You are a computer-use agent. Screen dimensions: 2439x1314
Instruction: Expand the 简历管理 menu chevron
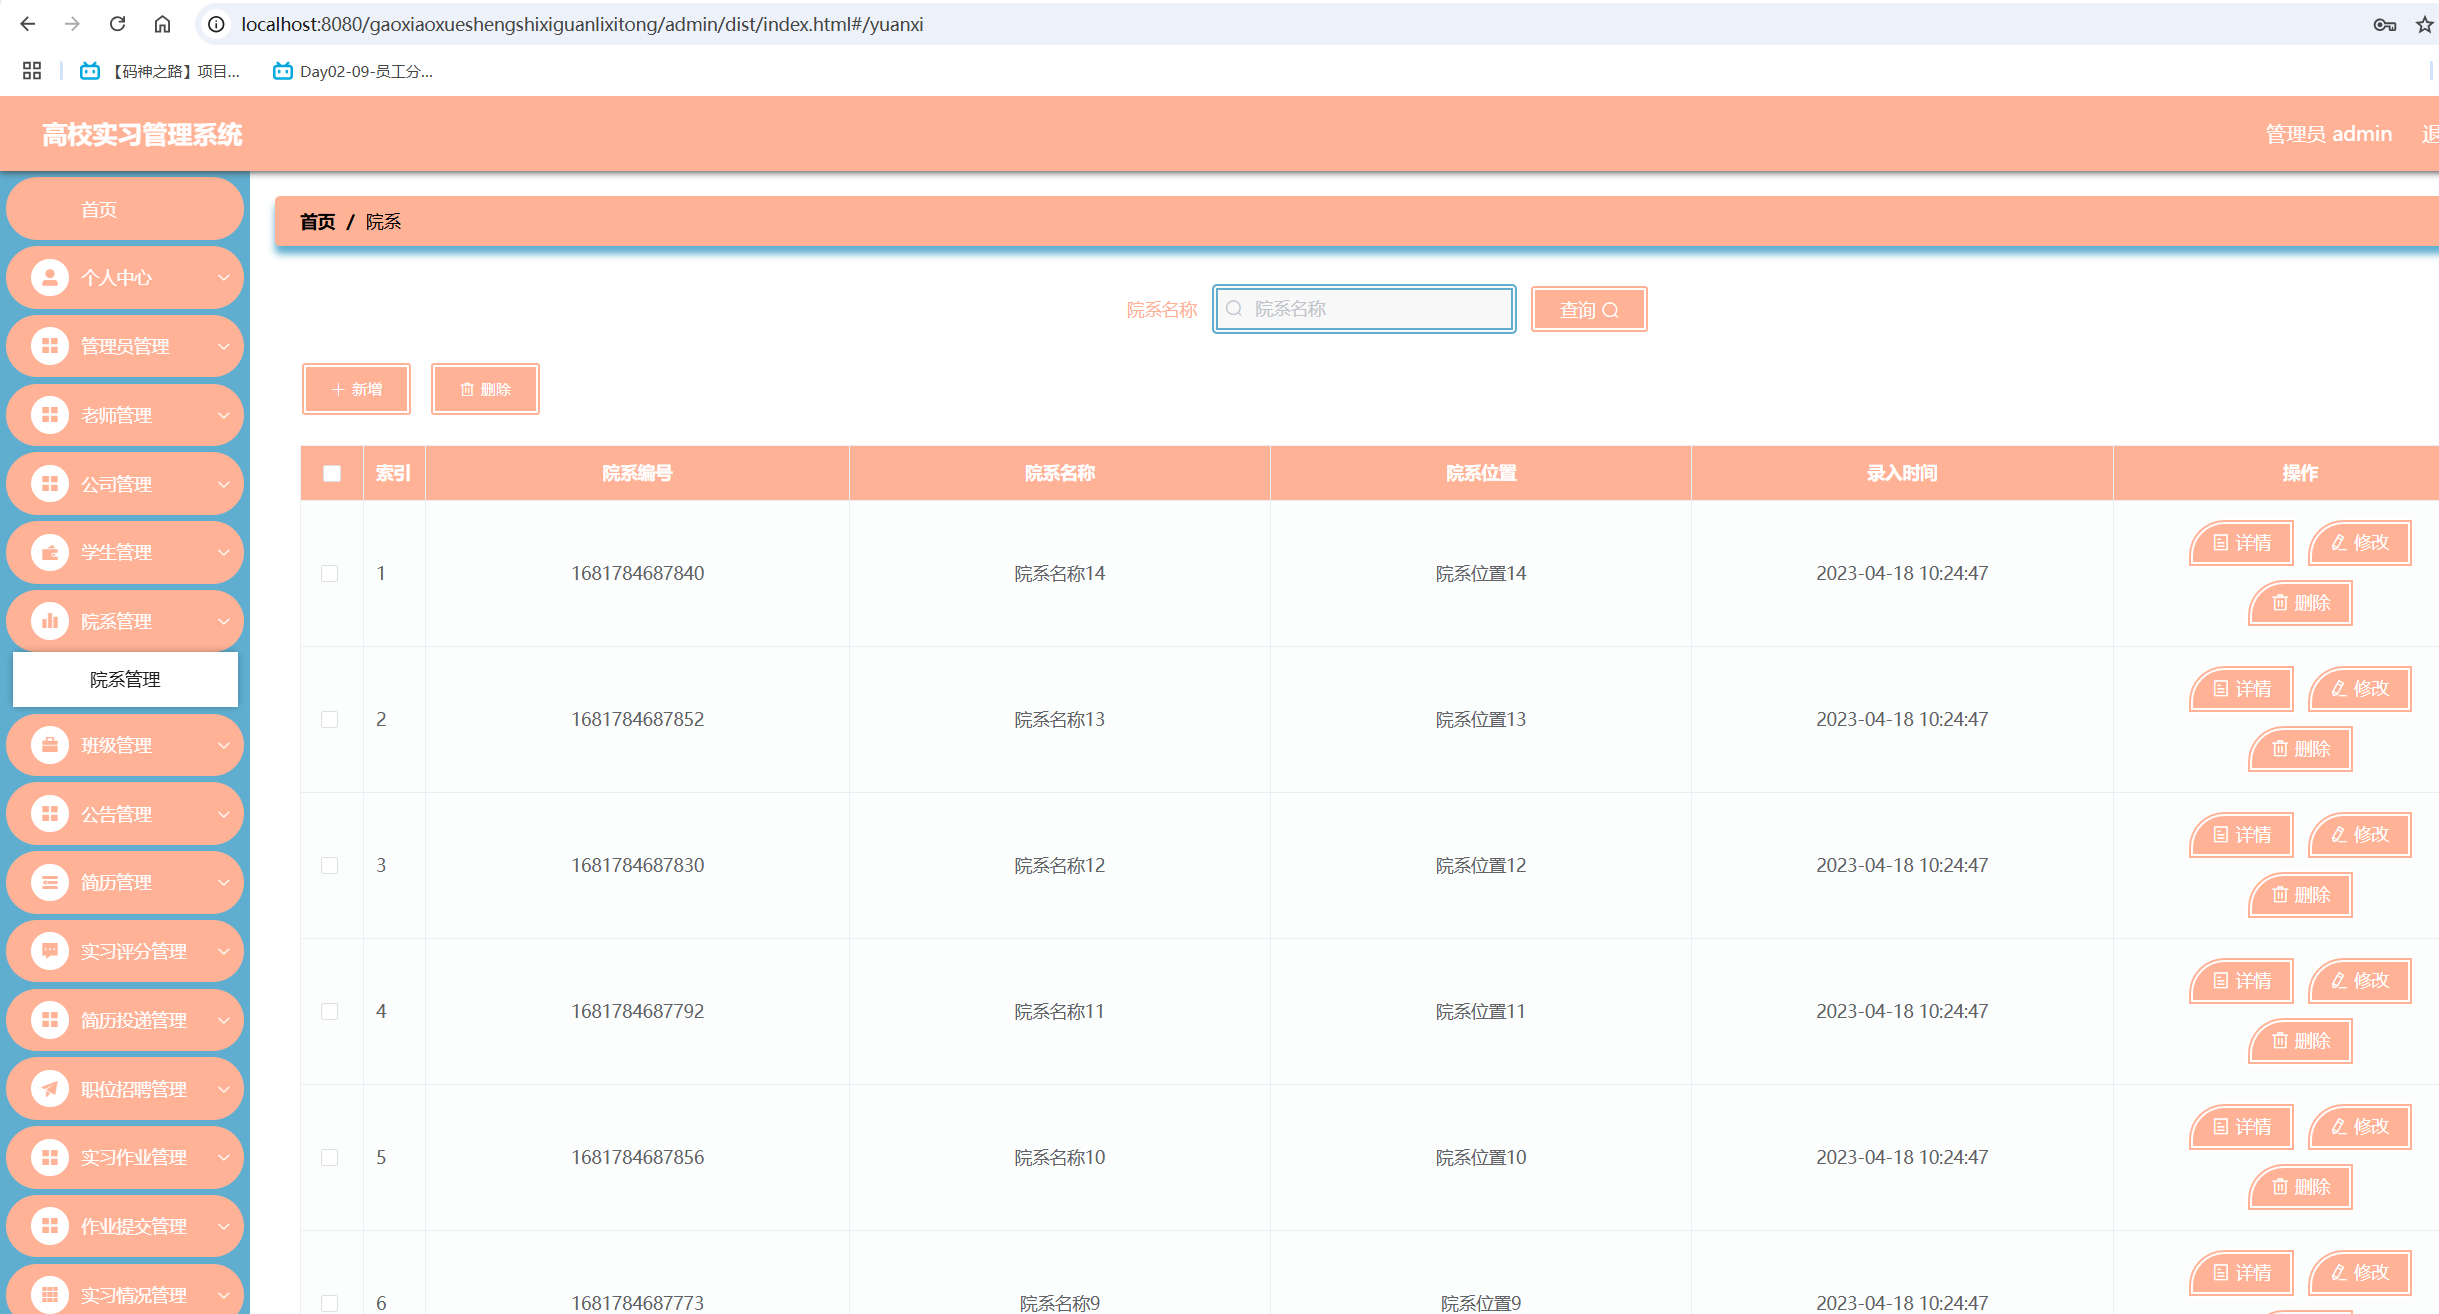(x=224, y=882)
